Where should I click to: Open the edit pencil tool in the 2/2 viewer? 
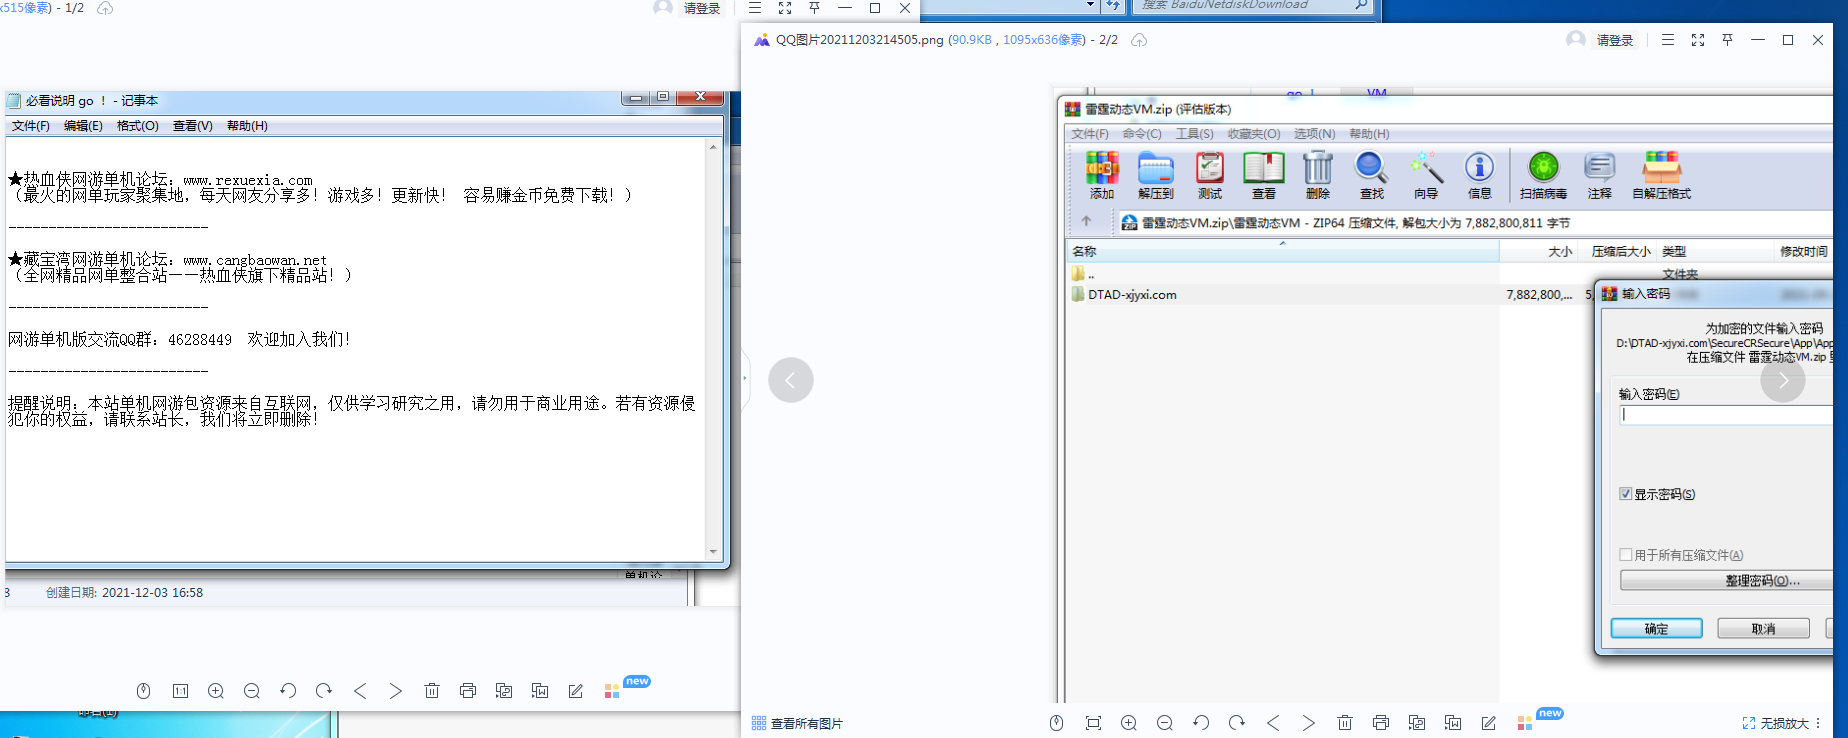1489,723
